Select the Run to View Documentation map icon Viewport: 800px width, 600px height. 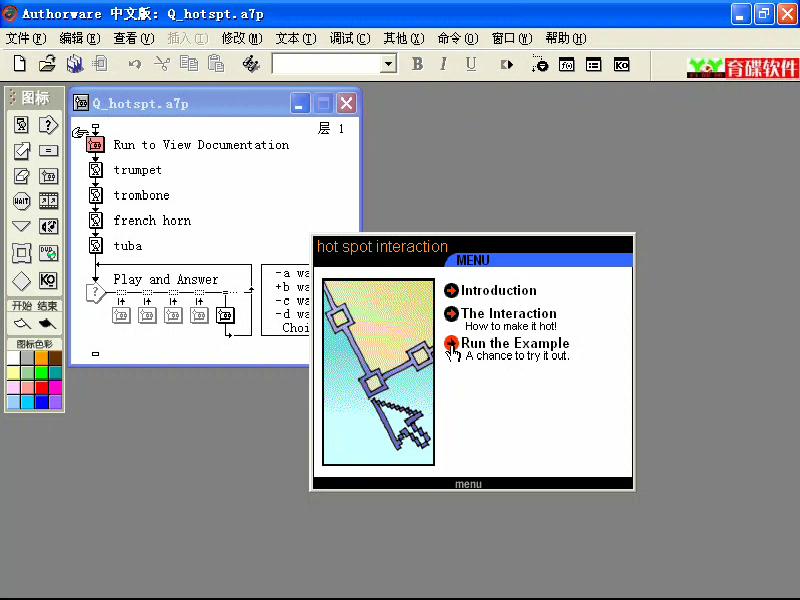point(95,144)
